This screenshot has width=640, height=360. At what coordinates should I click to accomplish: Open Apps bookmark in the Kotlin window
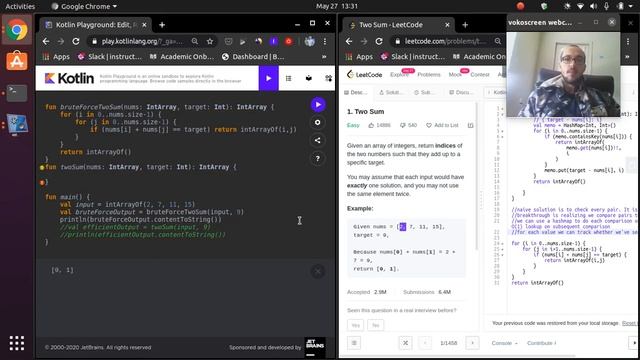56,57
